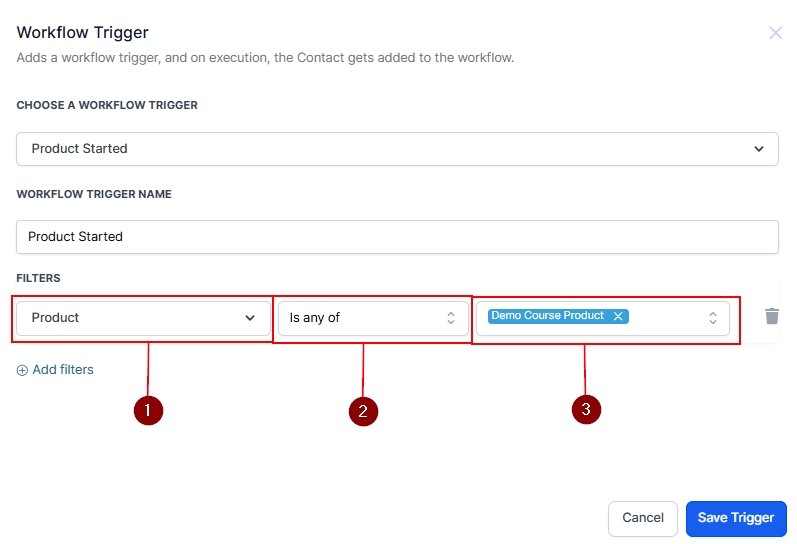Focus the Workflow Trigger Name input field

click(397, 237)
